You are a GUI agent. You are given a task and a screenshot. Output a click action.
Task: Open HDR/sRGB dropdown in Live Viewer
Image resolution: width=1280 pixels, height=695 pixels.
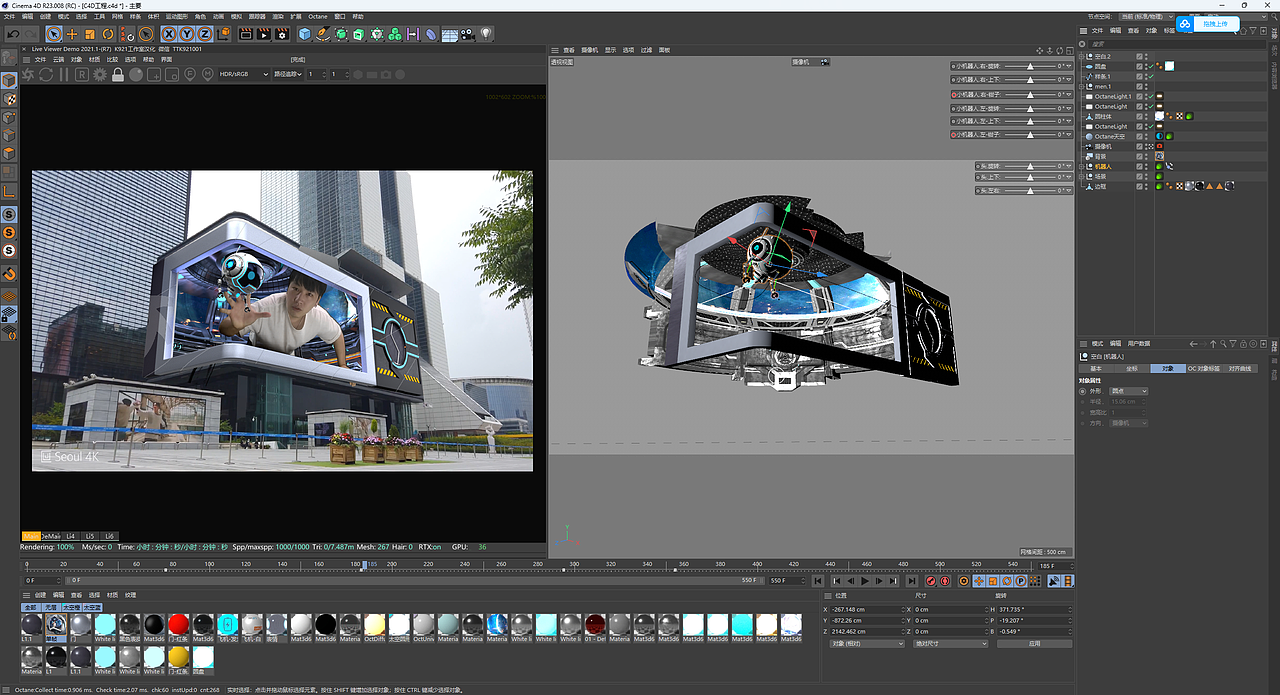coord(245,74)
